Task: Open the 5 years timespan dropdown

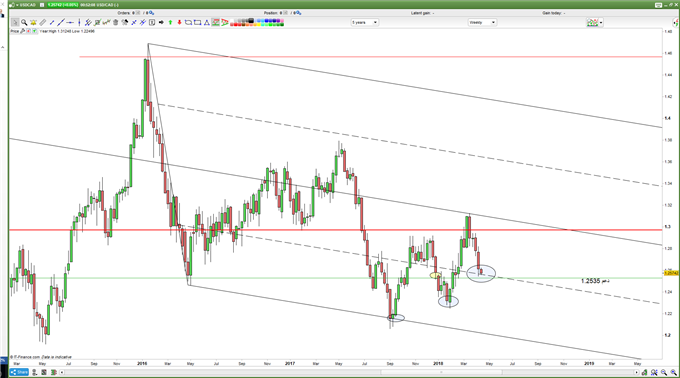Action: point(365,22)
